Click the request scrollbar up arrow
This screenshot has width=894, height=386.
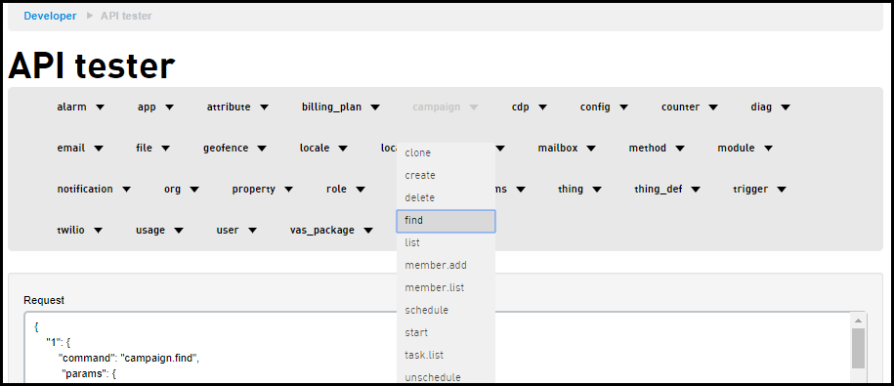(858, 320)
